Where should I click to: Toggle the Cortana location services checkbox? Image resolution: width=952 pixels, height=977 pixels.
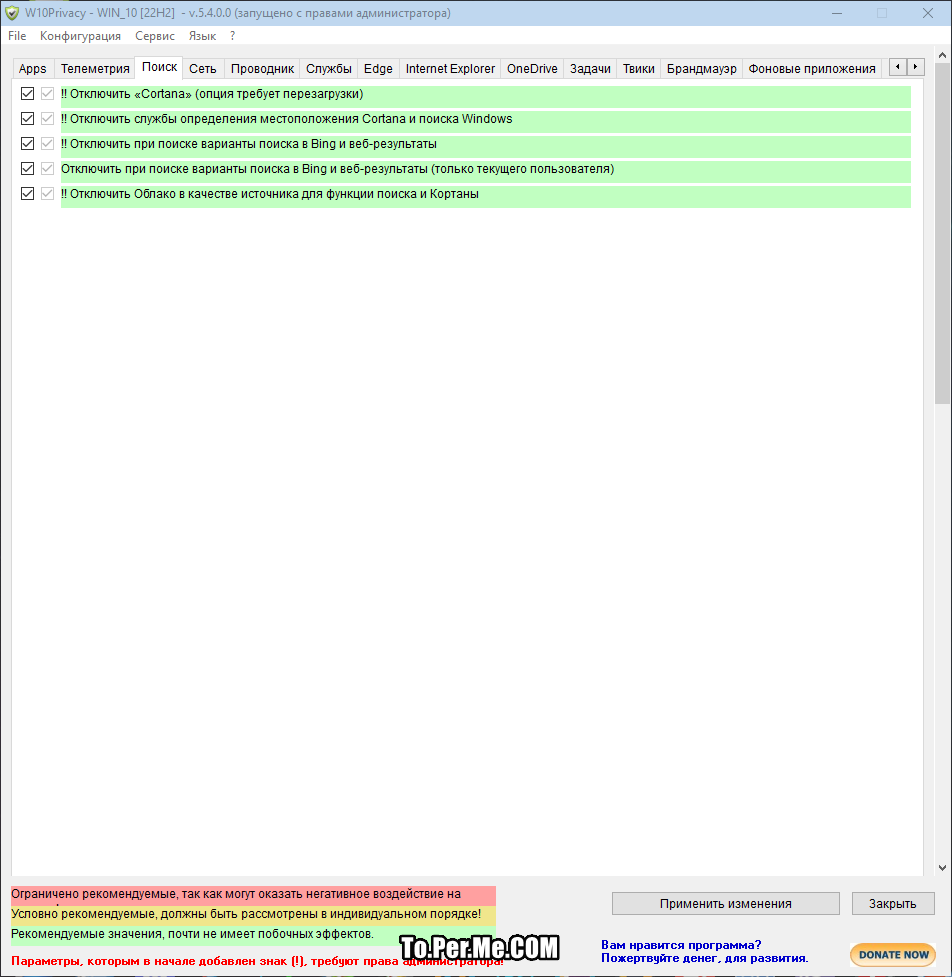click(27, 119)
